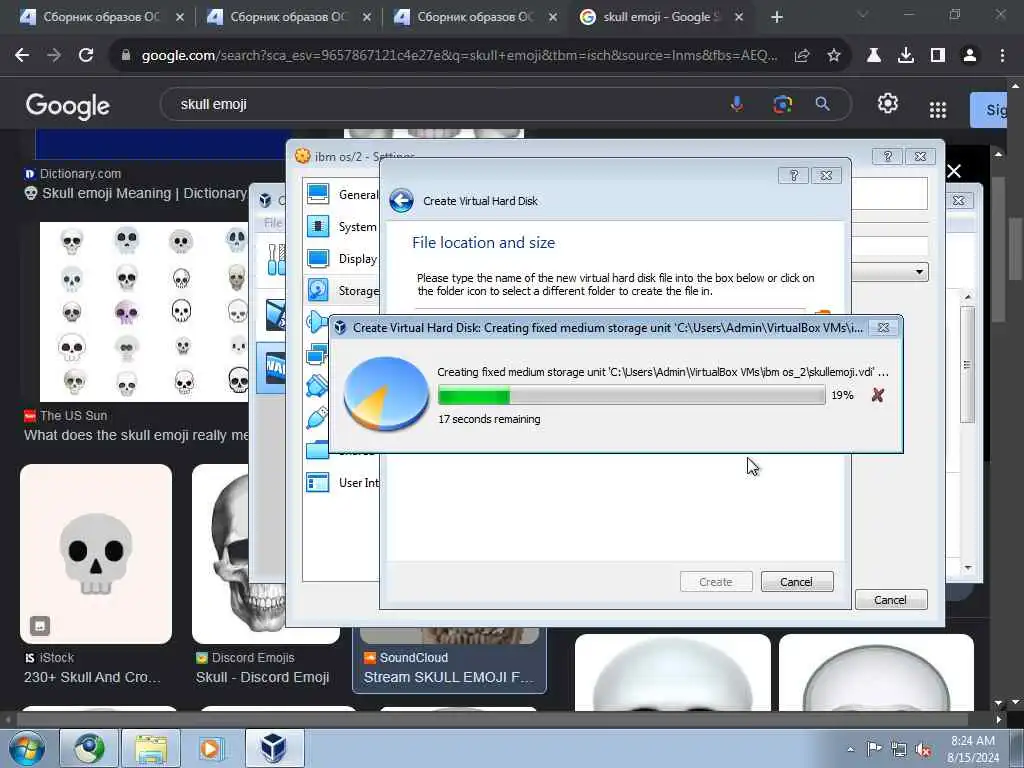Click the Google search magnifier button

point(823,104)
